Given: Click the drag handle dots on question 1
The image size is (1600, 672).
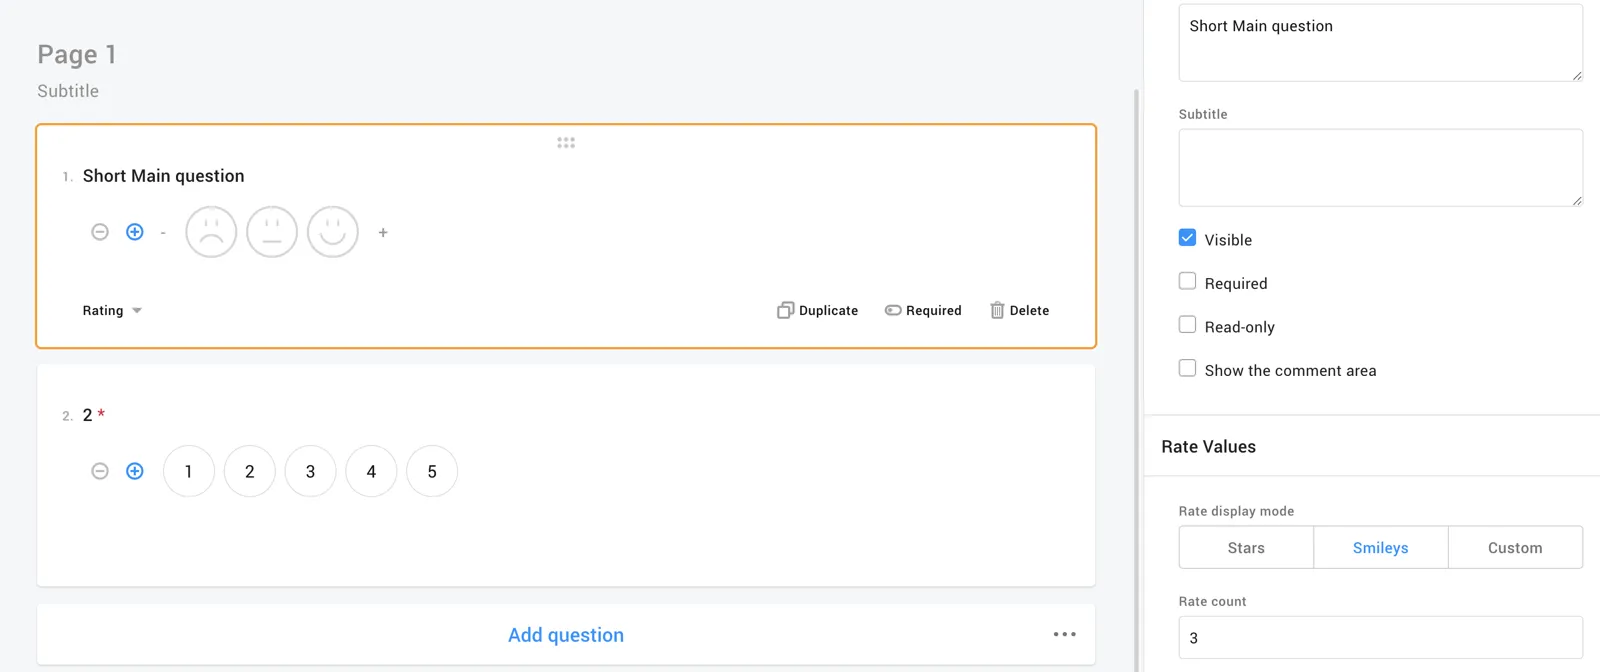Looking at the screenshot, I should 566,143.
